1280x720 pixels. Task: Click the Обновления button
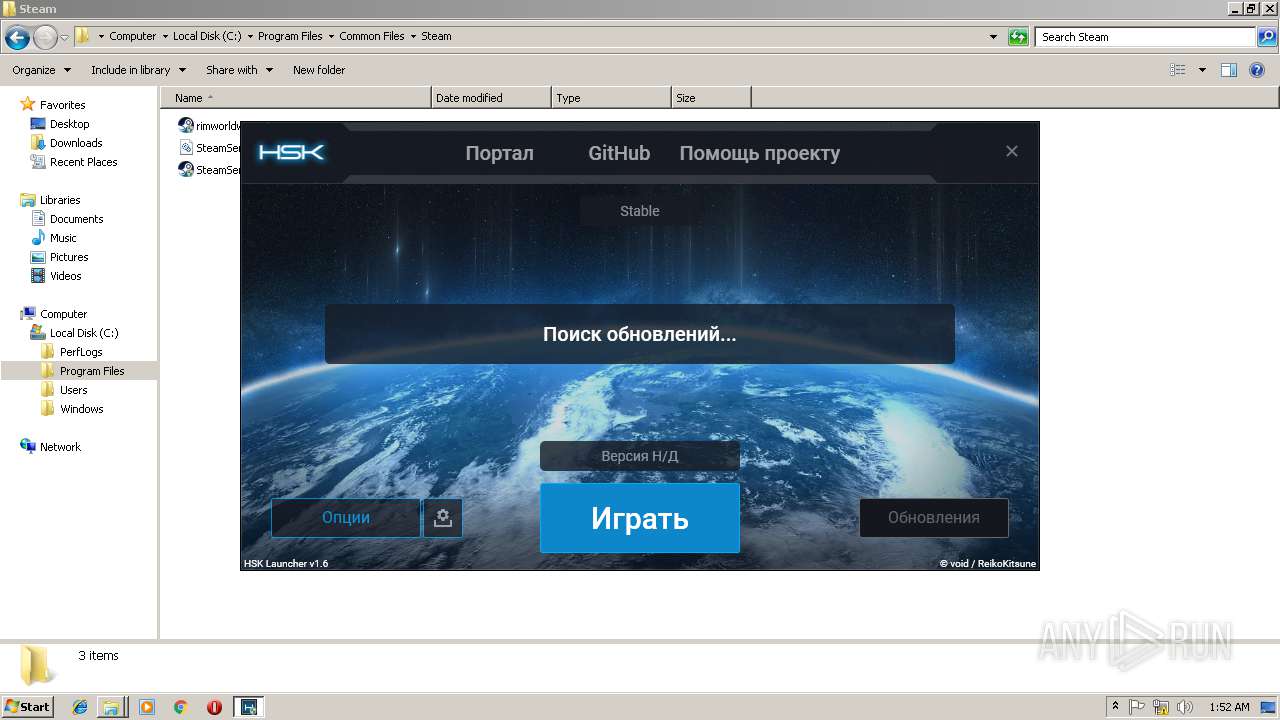[934, 518]
